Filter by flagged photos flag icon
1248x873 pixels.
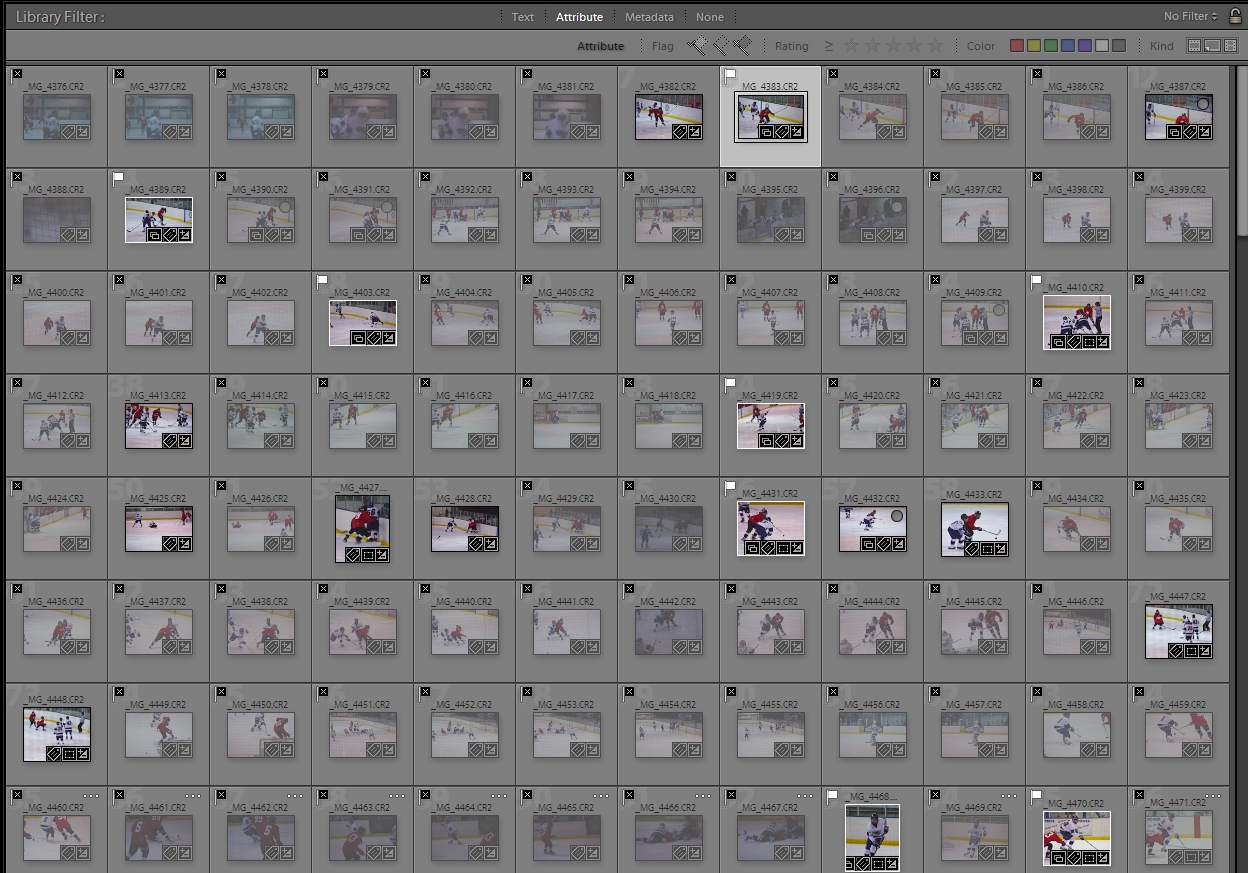pos(697,45)
